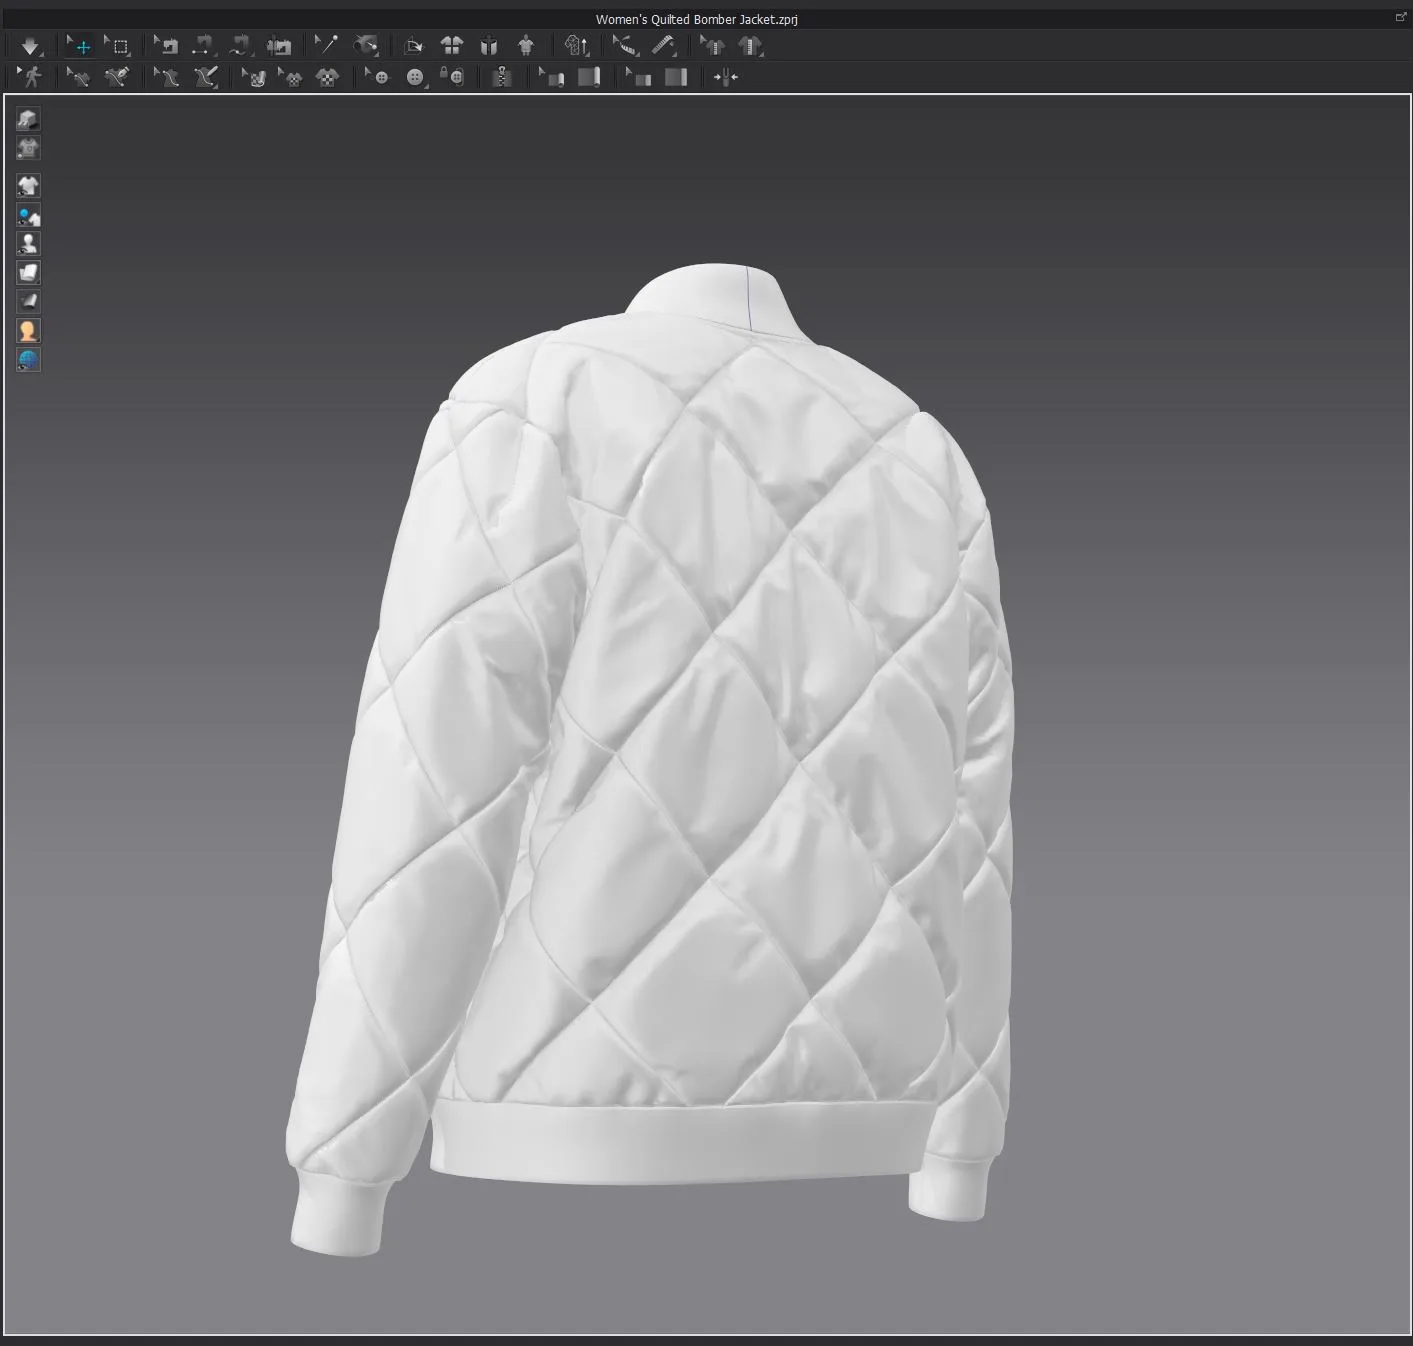Click the opposing arrows toolbar icon

click(x=726, y=77)
